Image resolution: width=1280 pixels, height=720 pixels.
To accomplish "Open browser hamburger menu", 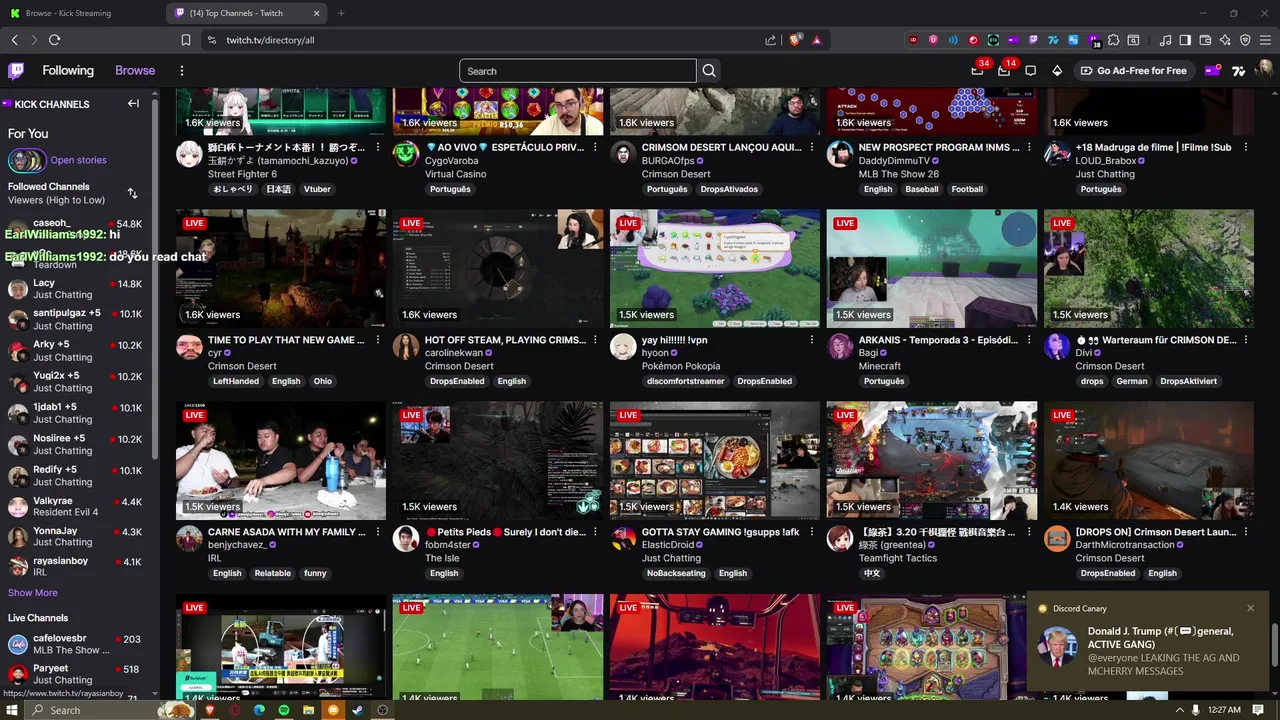I will 1265,40.
